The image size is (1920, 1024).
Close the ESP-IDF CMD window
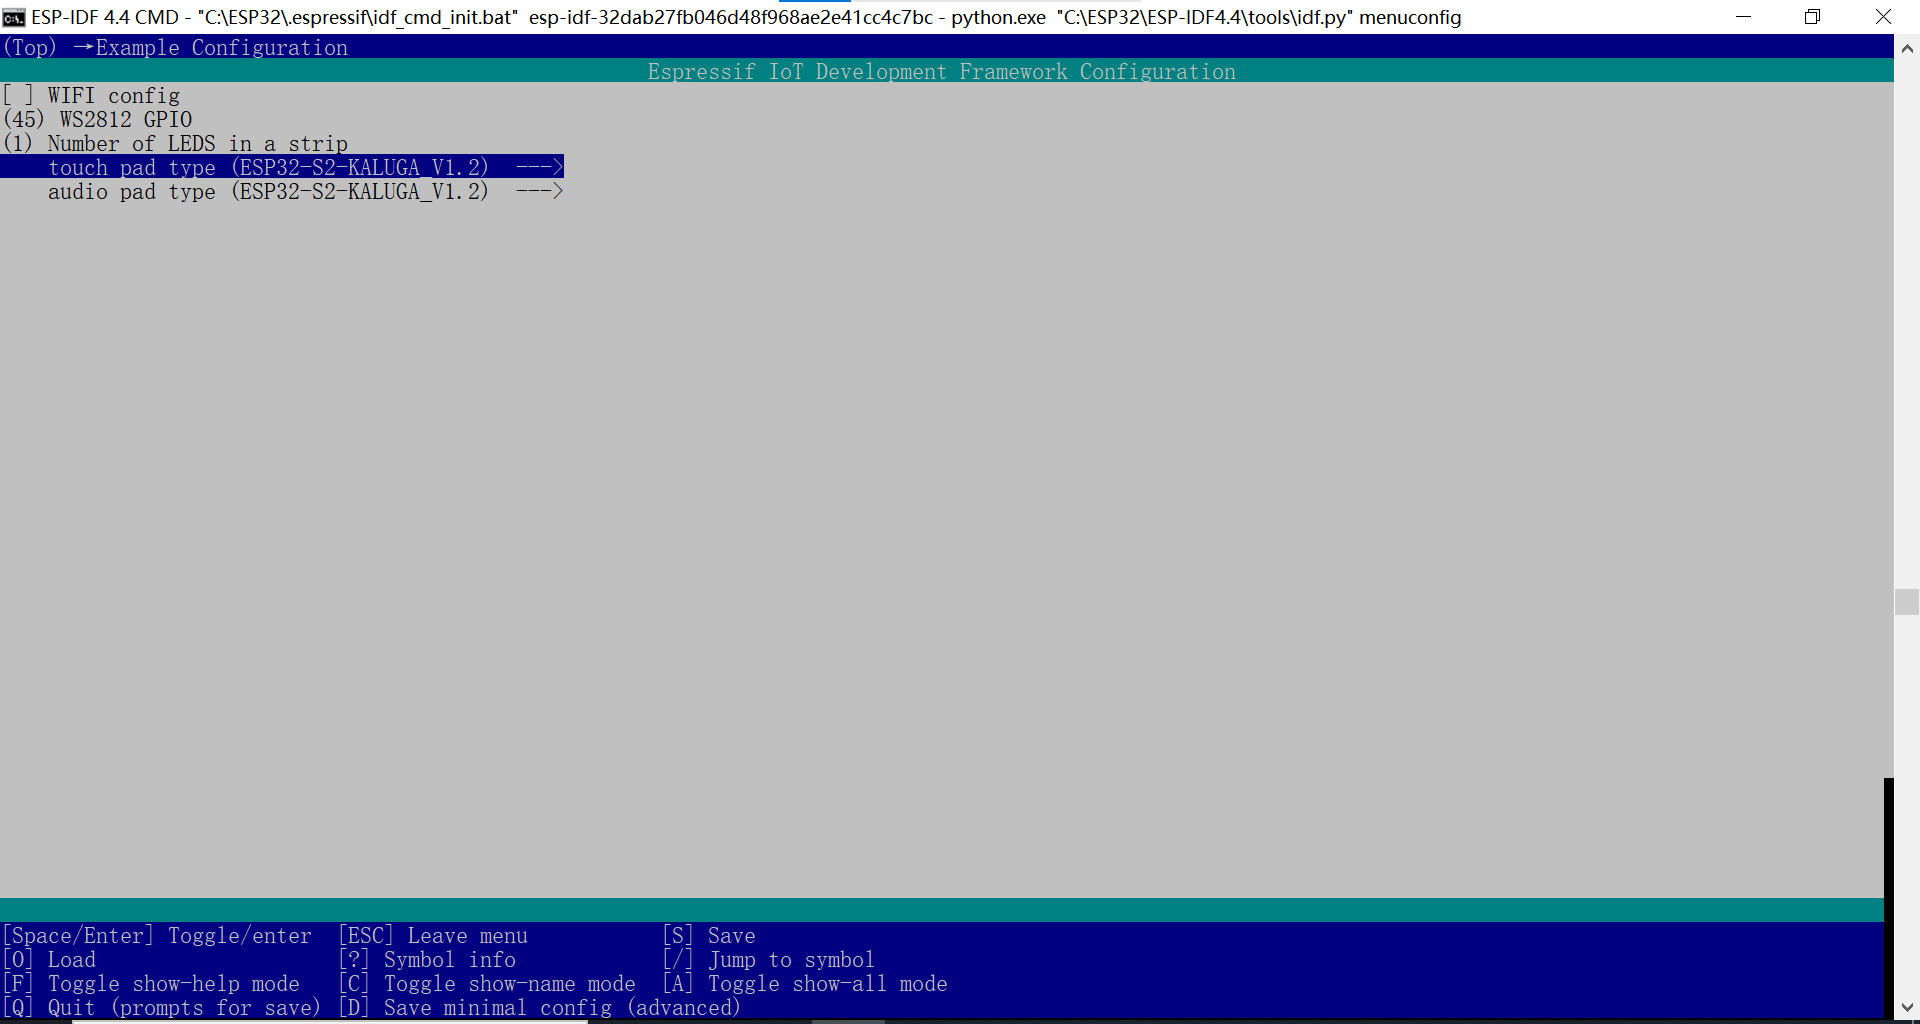(1883, 17)
